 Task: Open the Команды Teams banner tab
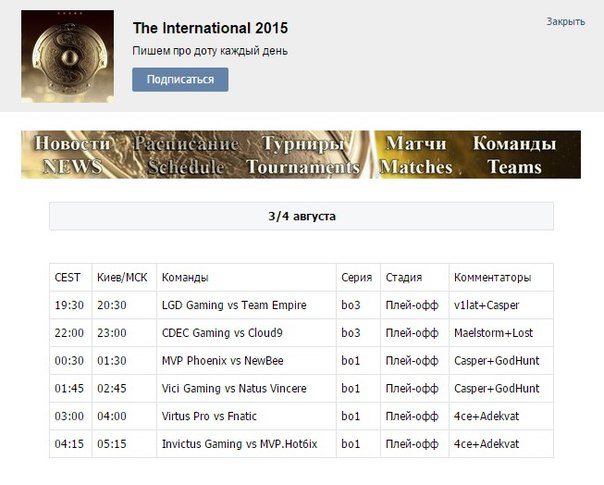click(x=515, y=154)
